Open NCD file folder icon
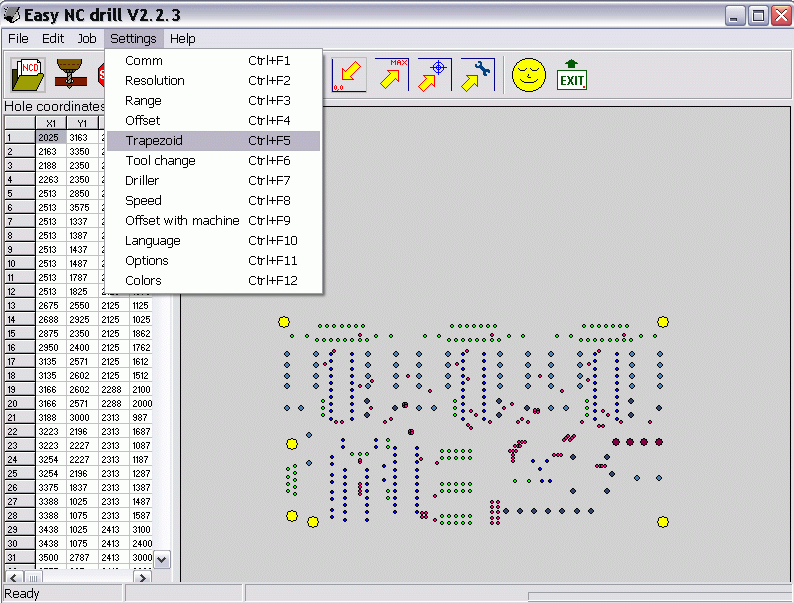The width and height of the screenshot is (794, 603). 28,74
